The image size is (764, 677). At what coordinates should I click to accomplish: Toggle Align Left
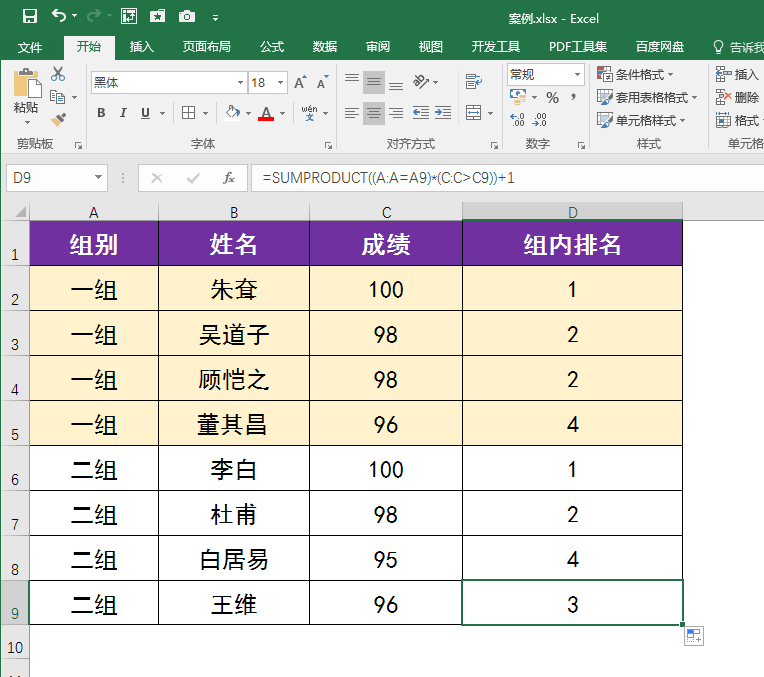(352, 113)
